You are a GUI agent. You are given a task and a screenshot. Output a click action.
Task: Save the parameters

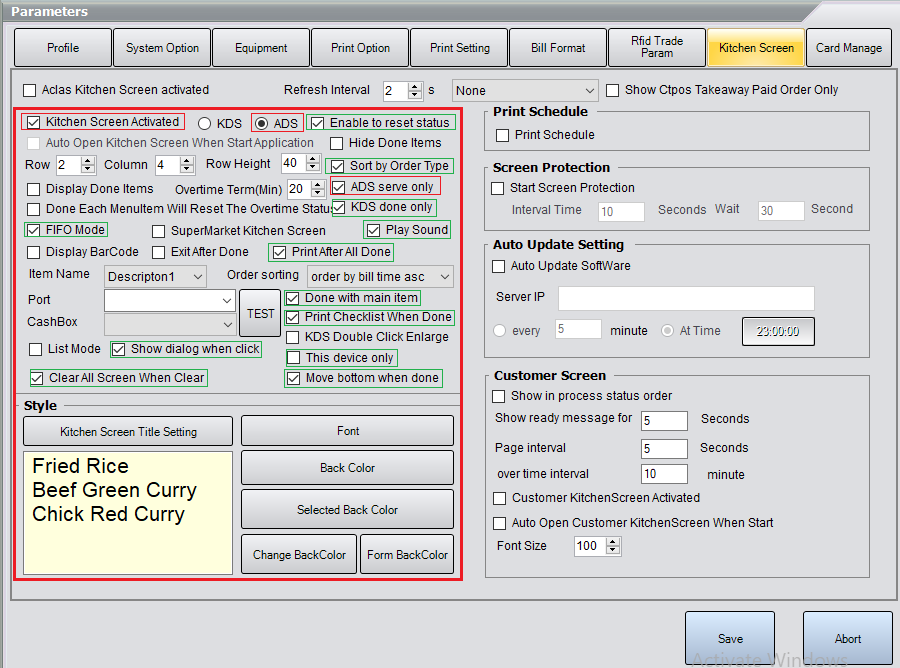(x=730, y=638)
